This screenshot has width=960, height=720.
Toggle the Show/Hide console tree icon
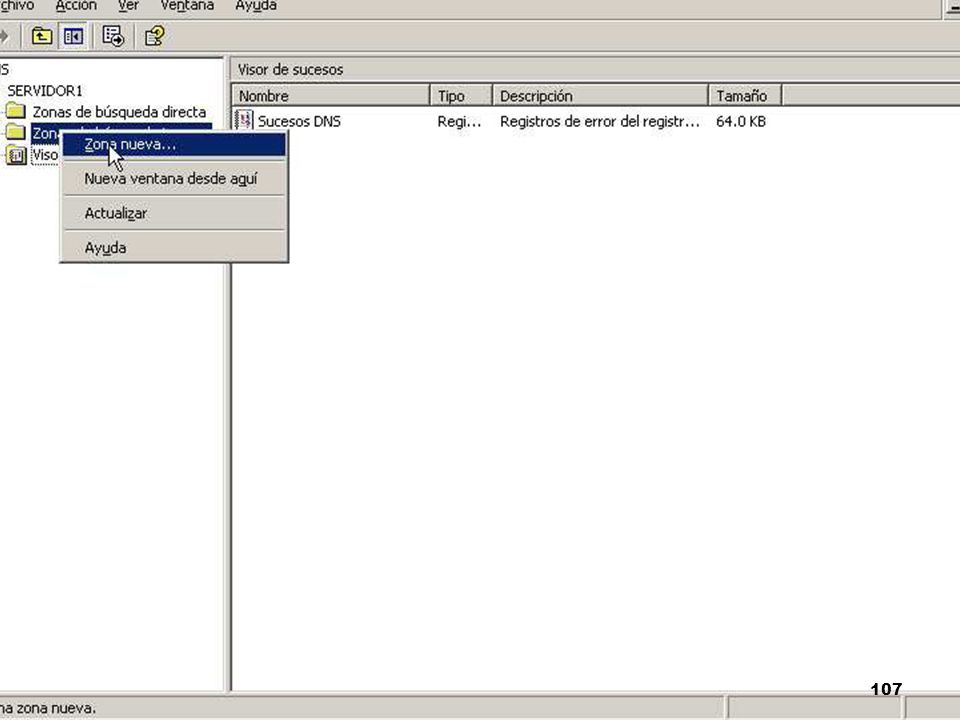73,37
